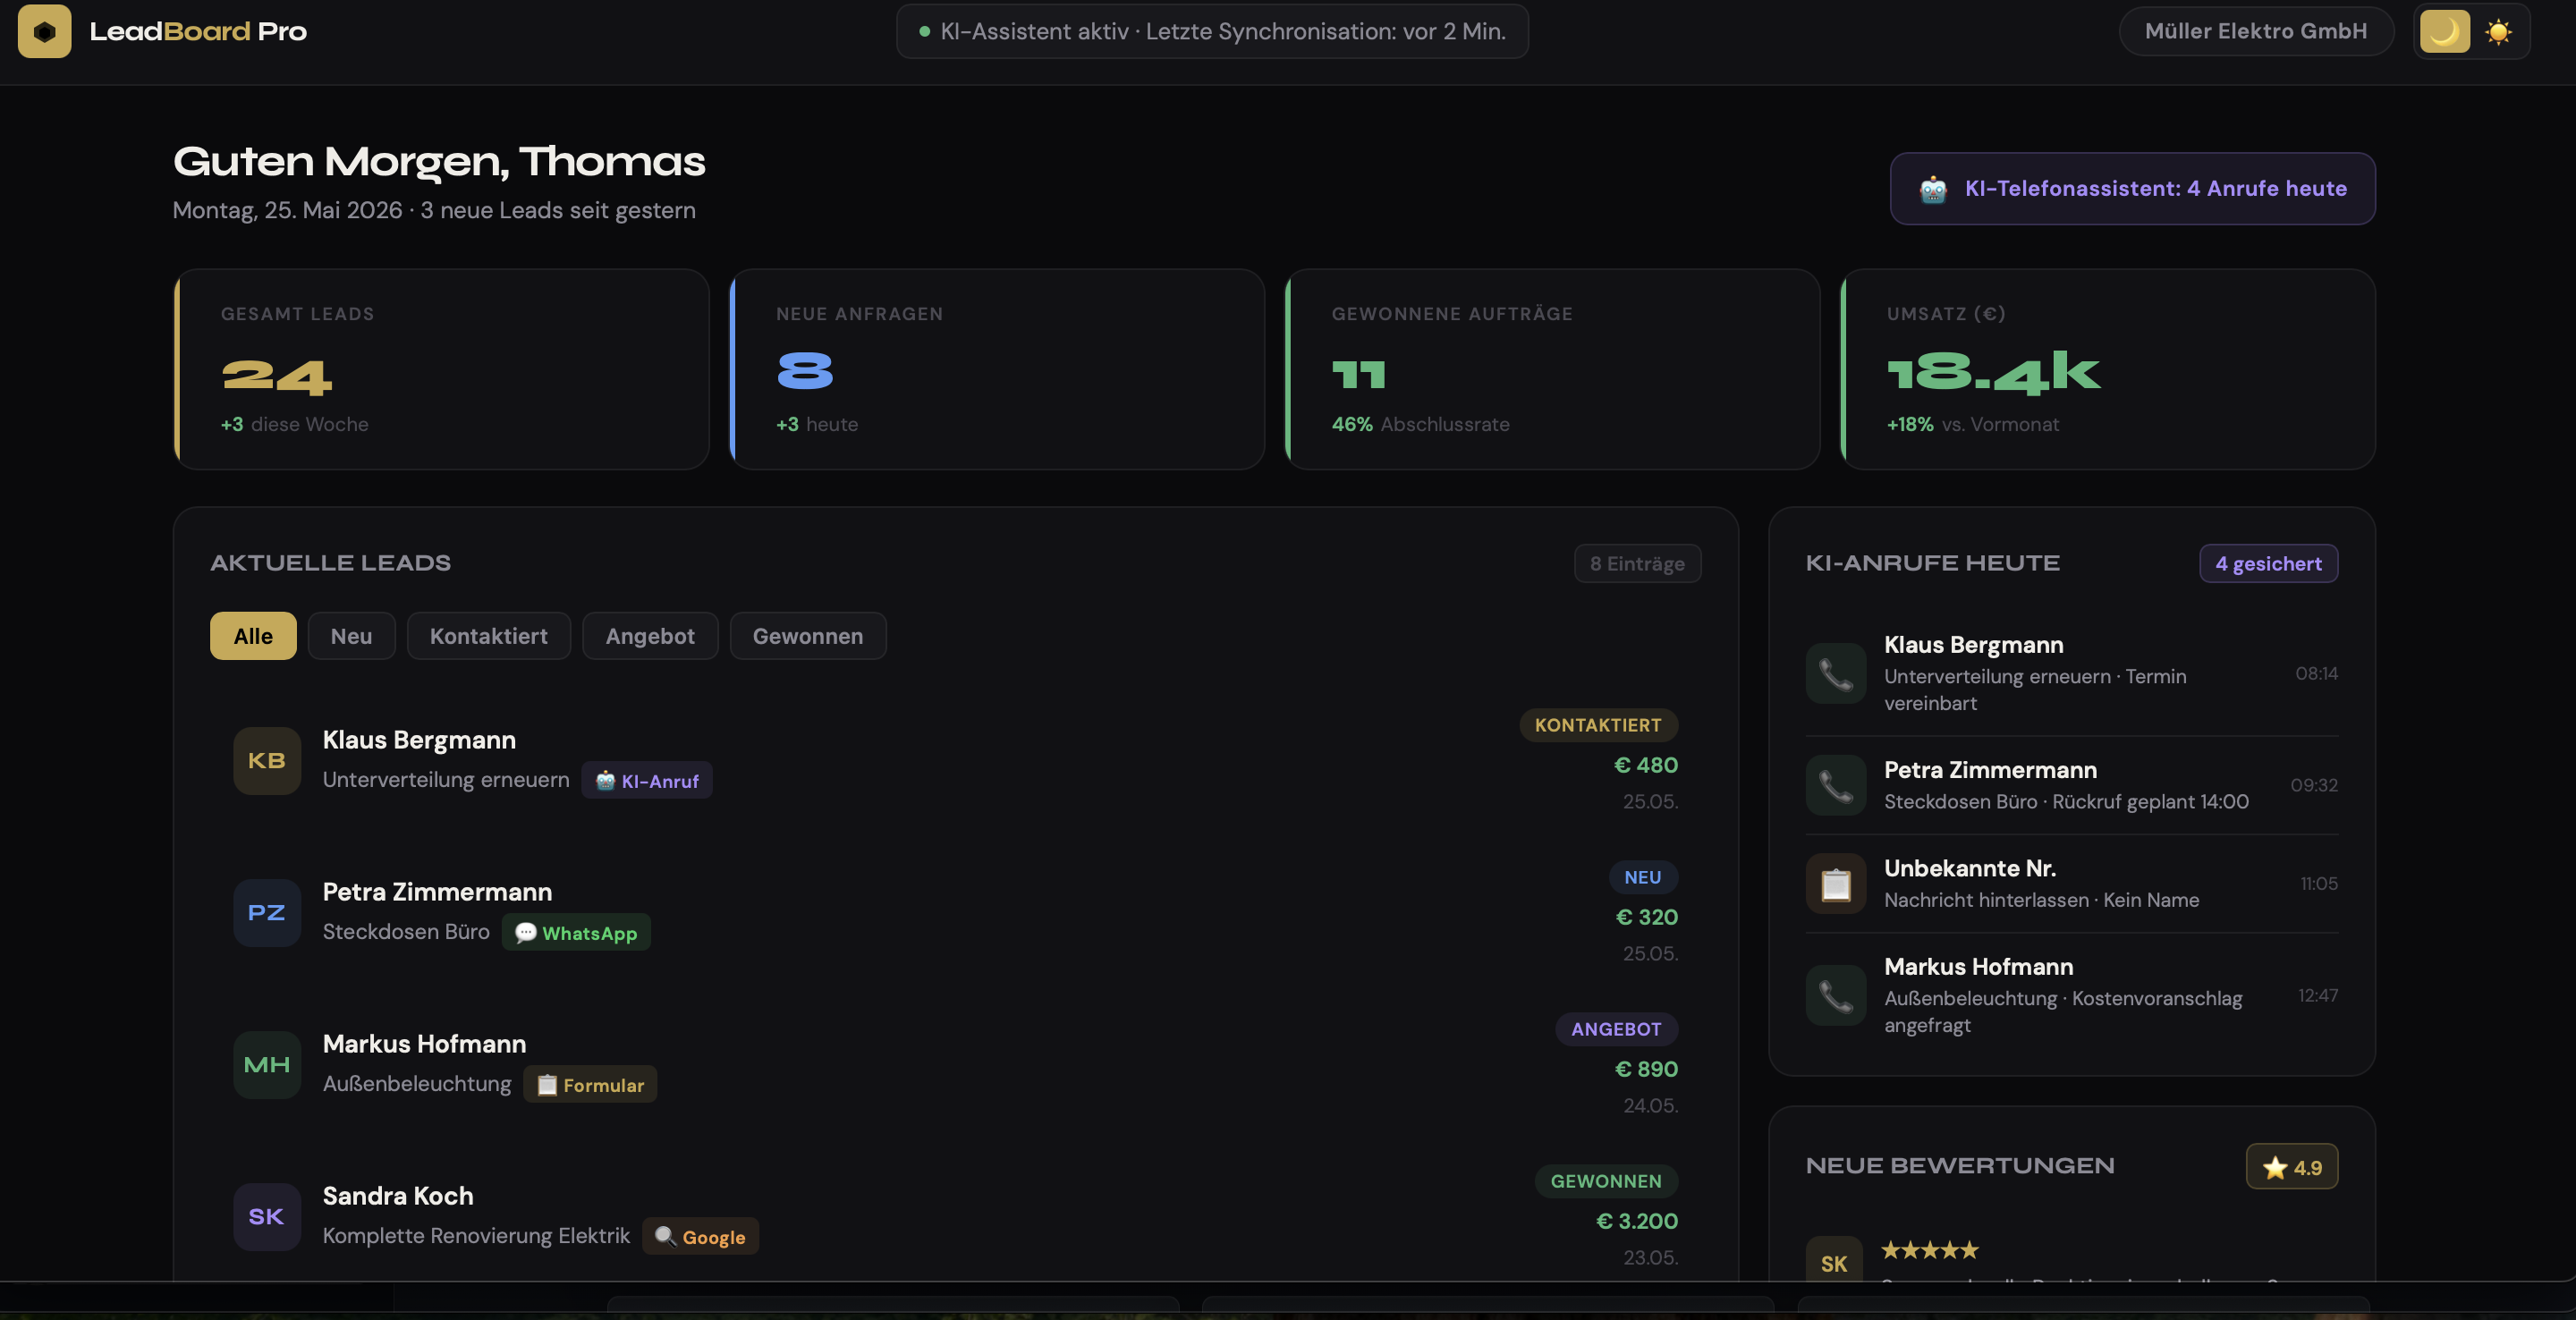Click the KONTAKTIERT status badge
The height and width of the screenshot is (1320, 2576).
pyautogui.click(x=1598, y=725)
